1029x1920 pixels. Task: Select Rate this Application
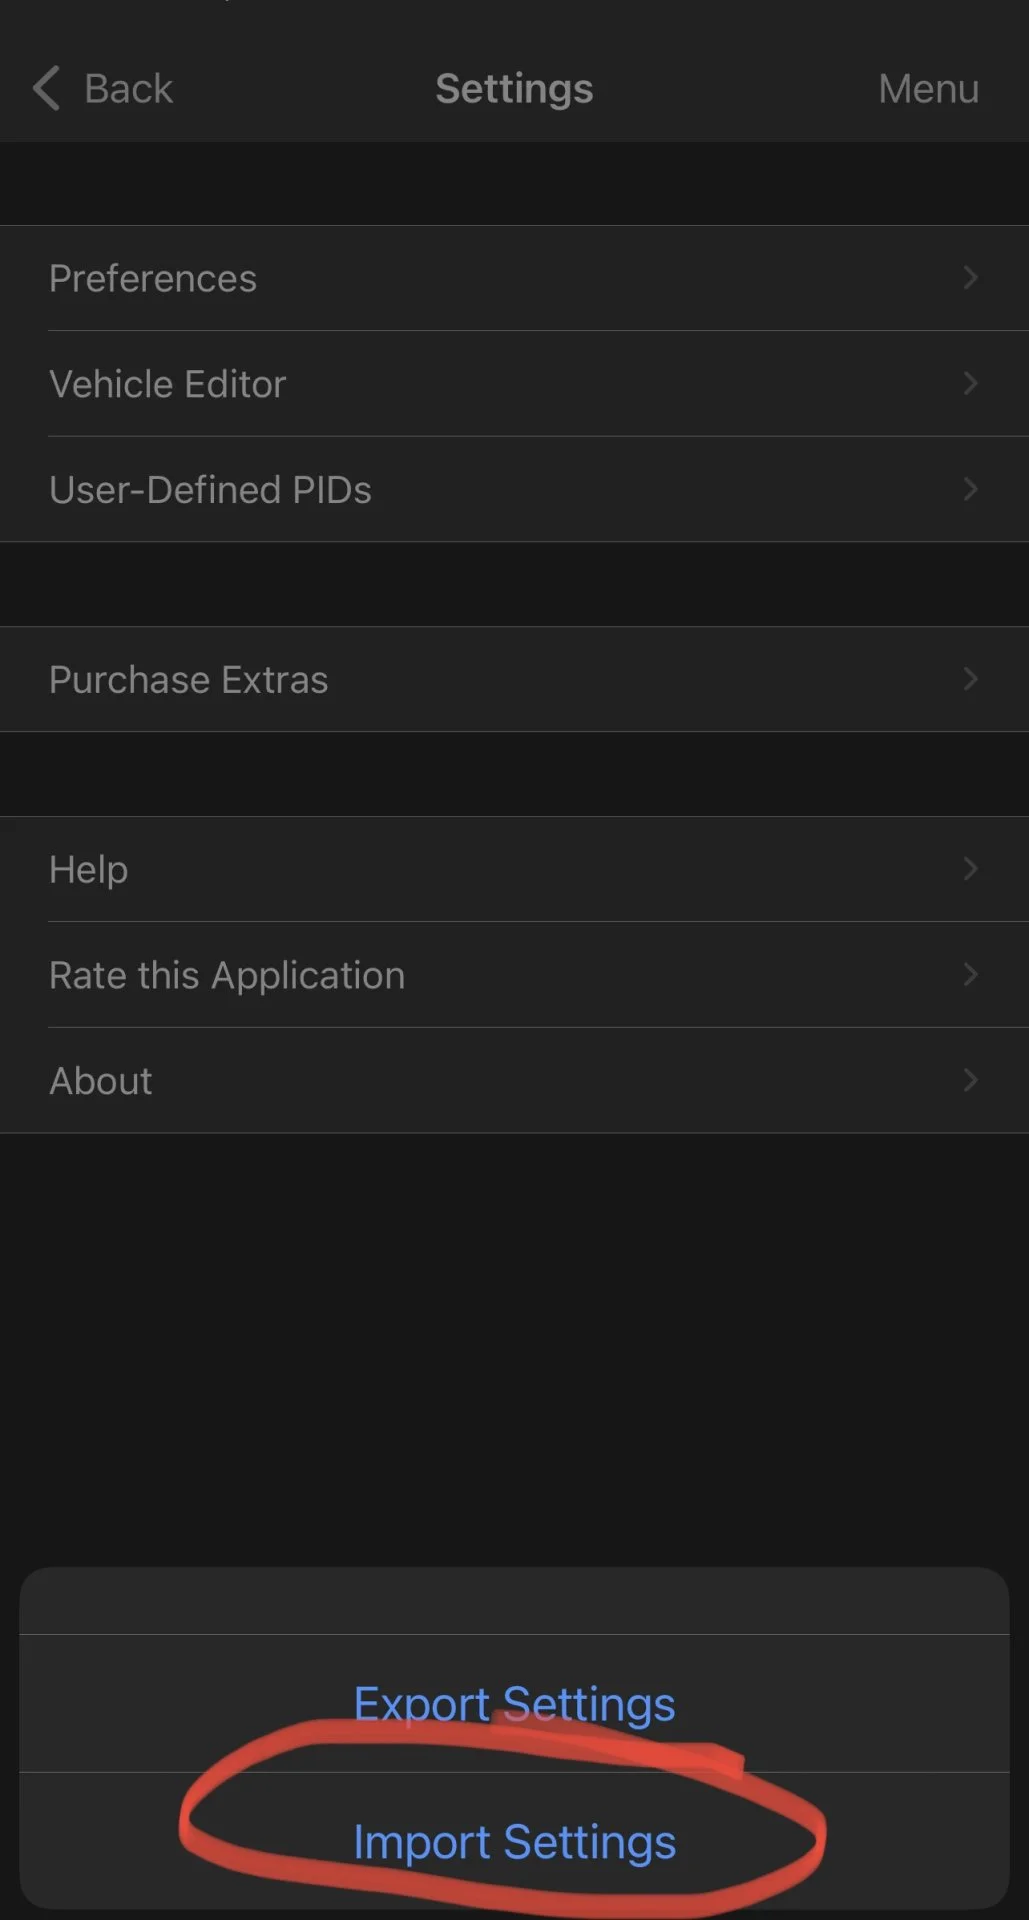click(227, 975)
